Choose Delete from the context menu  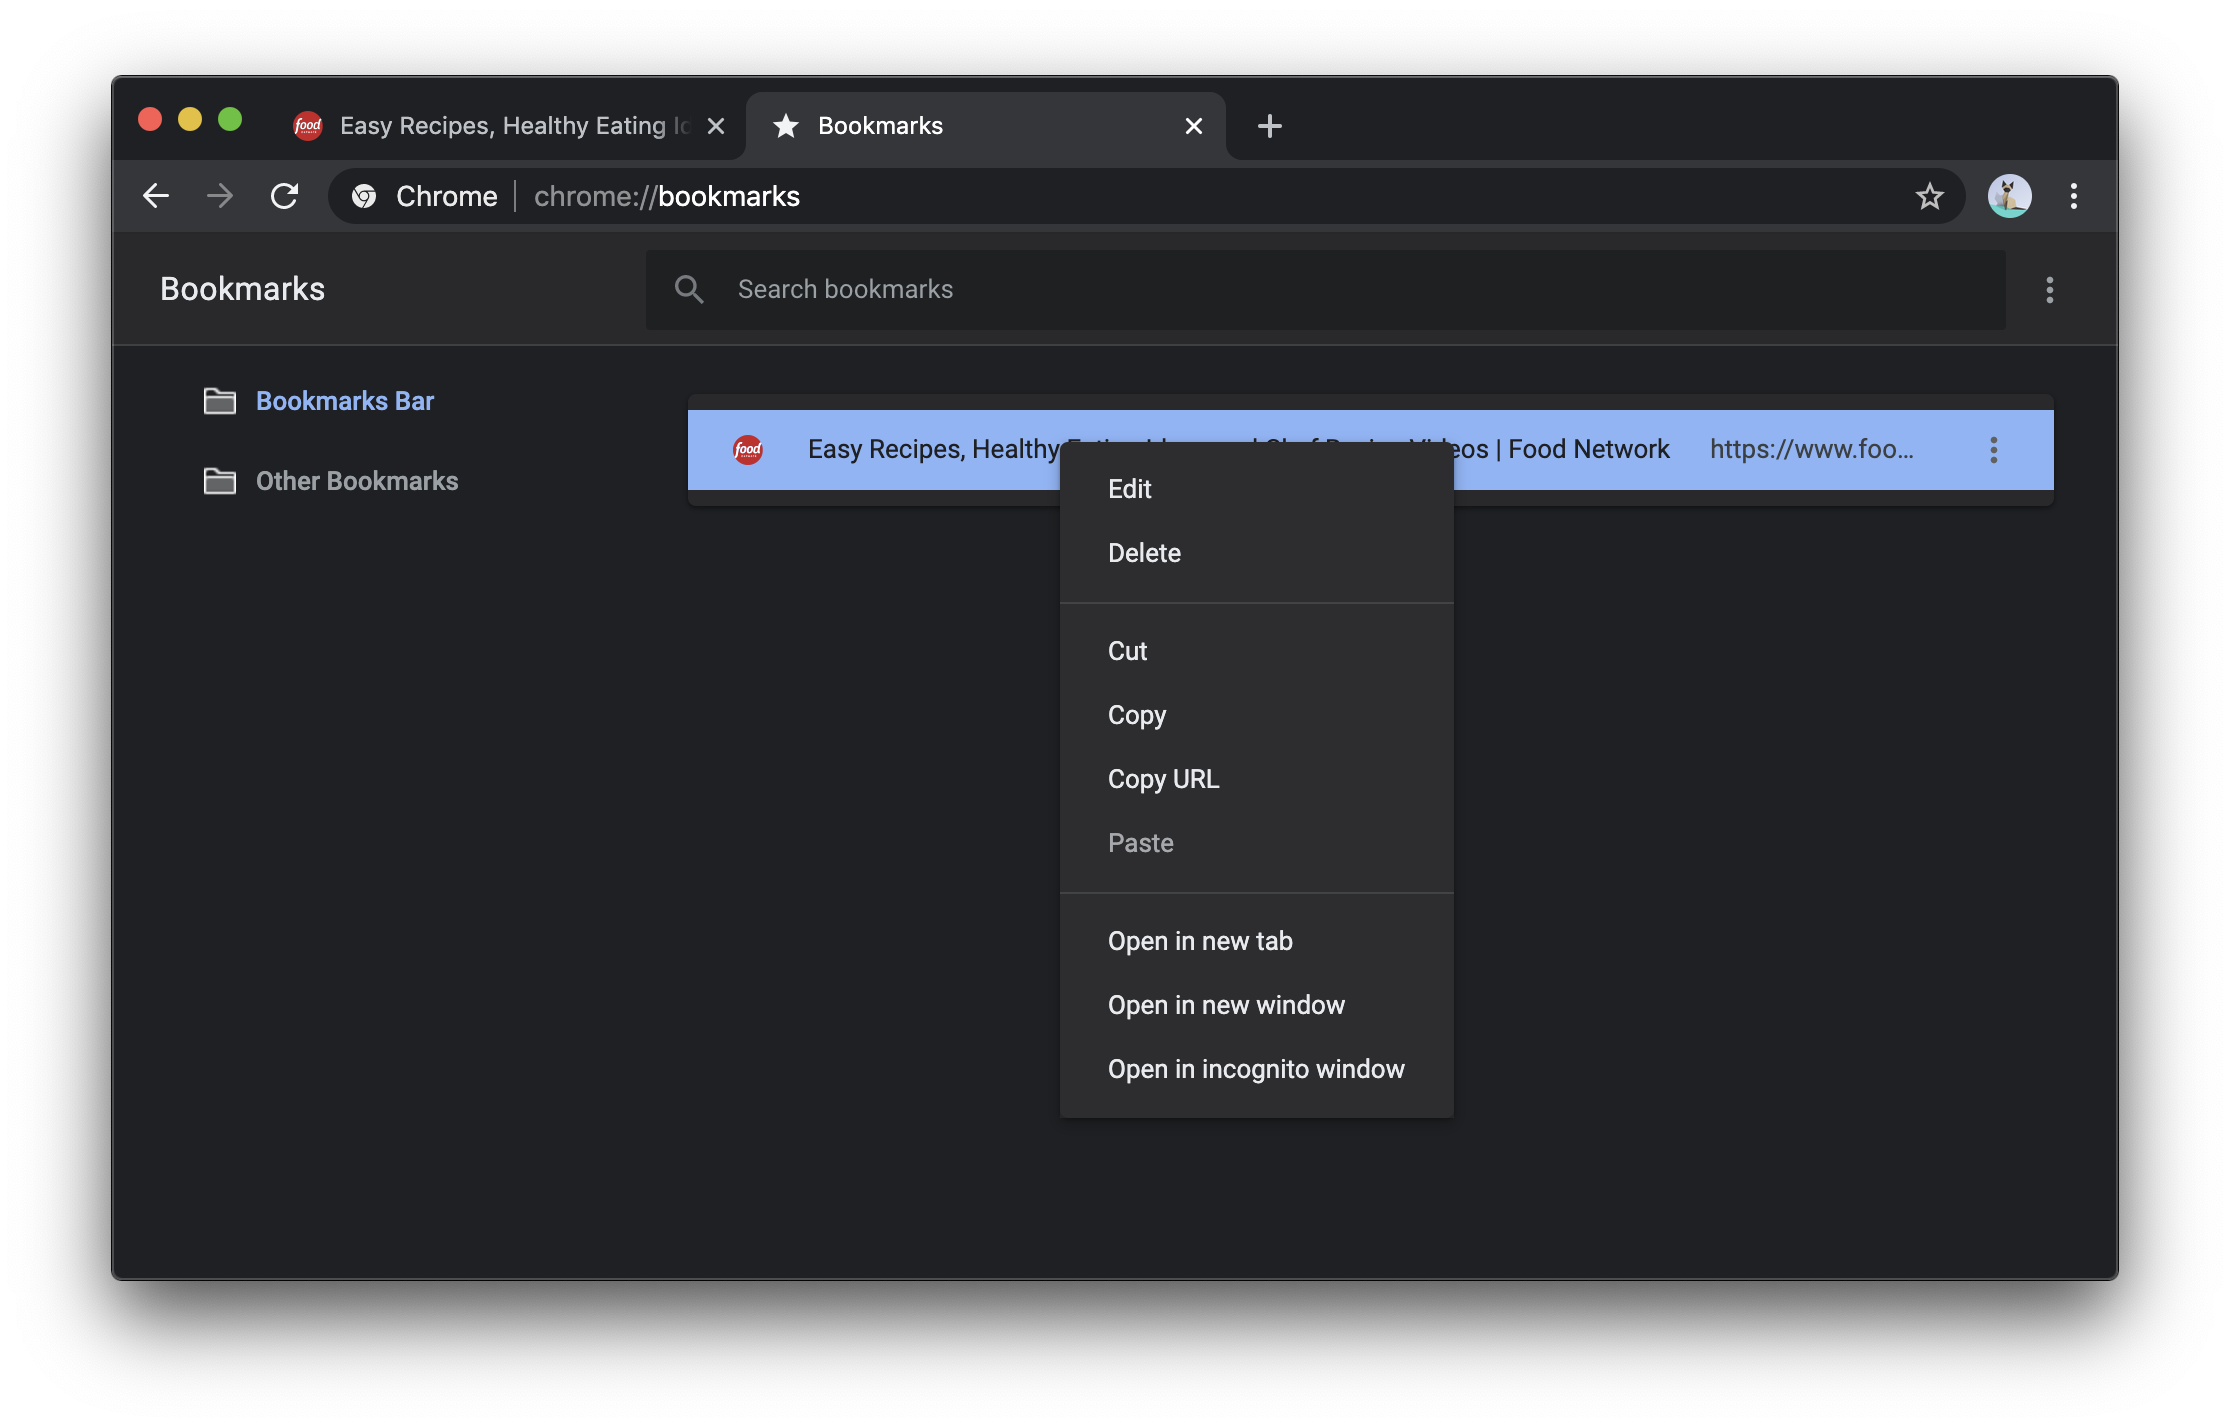[1257, 553]
